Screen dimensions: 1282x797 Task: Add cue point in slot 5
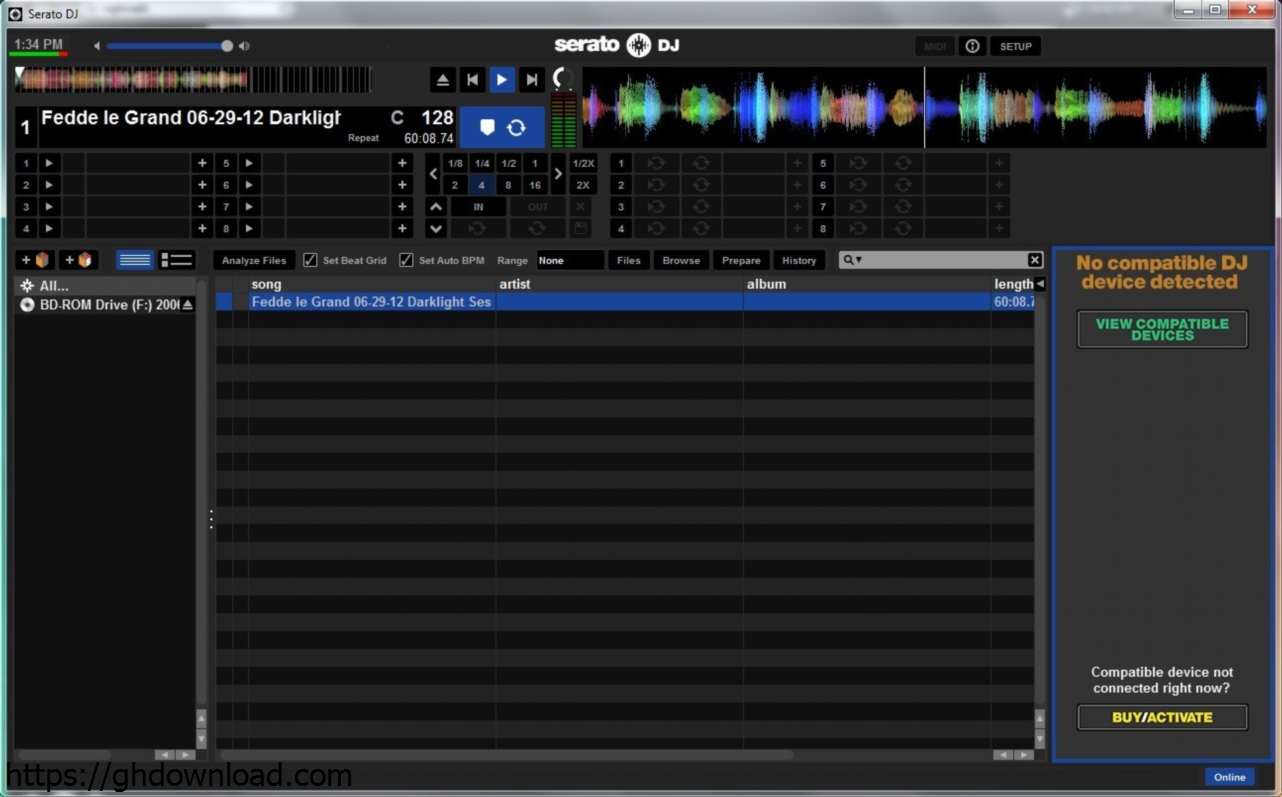click(x=402, y=163)
